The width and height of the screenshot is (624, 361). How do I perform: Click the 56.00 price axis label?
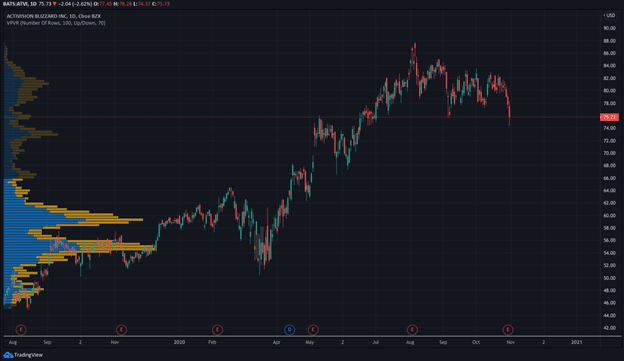609,240
